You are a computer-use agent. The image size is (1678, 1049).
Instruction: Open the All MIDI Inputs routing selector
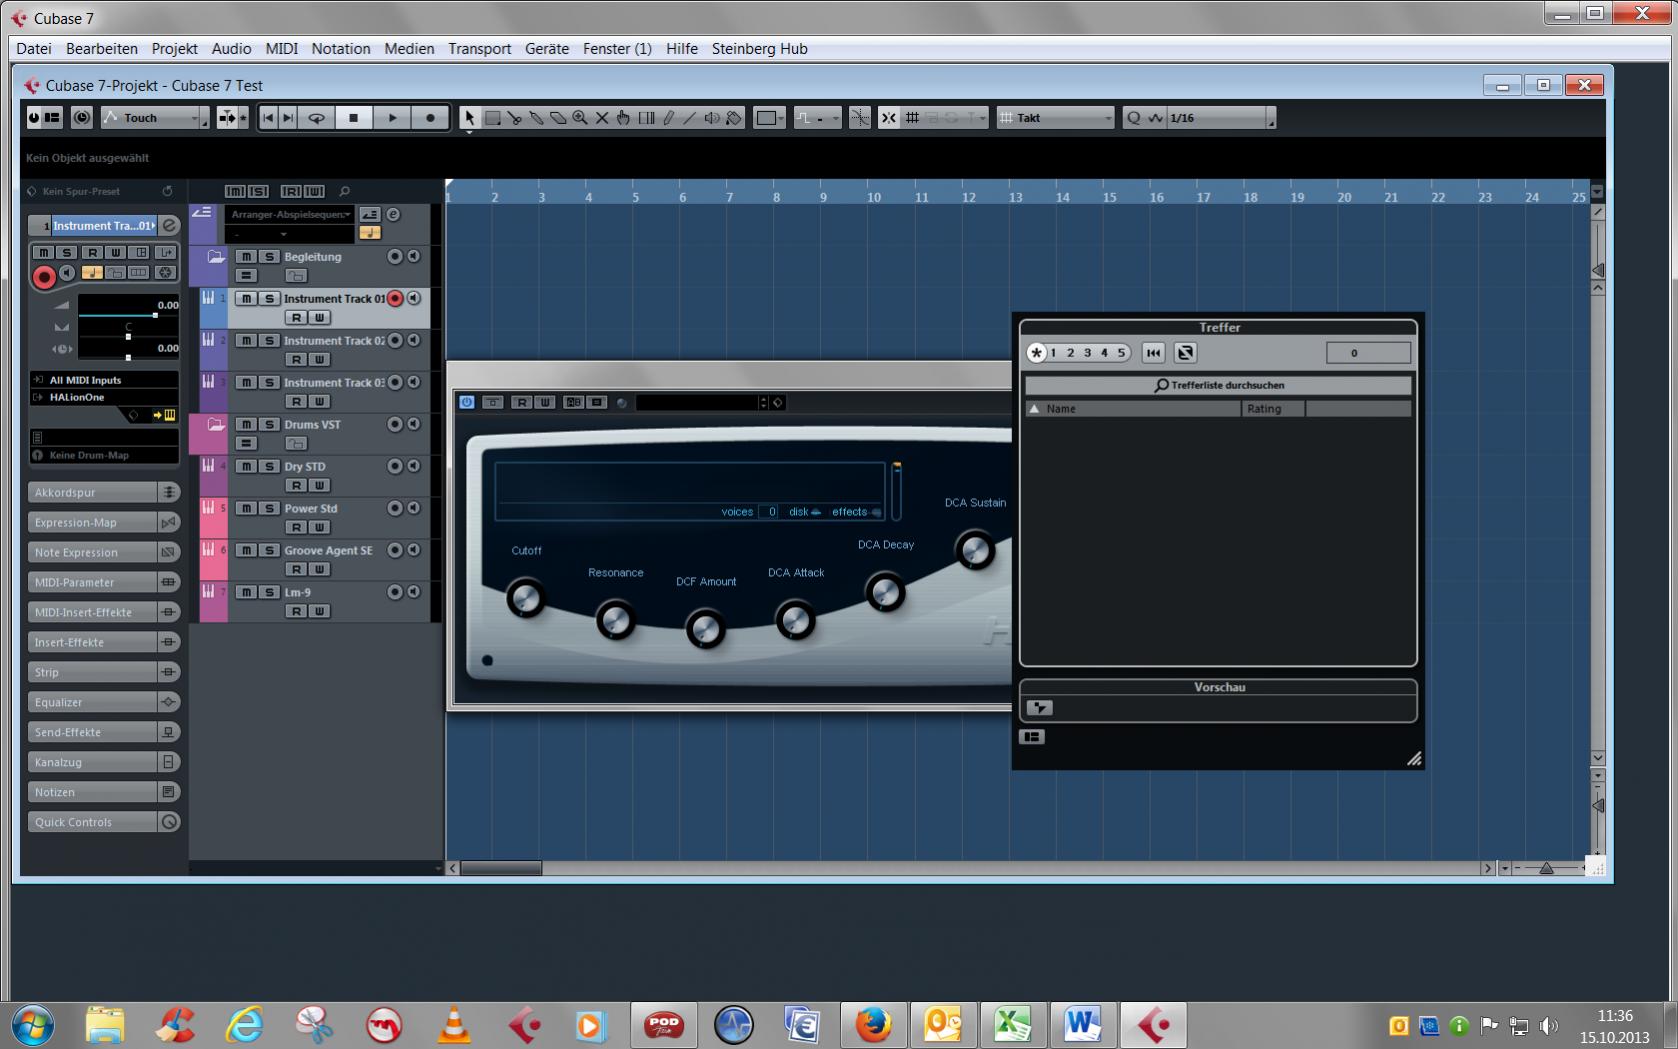(104, 380)
